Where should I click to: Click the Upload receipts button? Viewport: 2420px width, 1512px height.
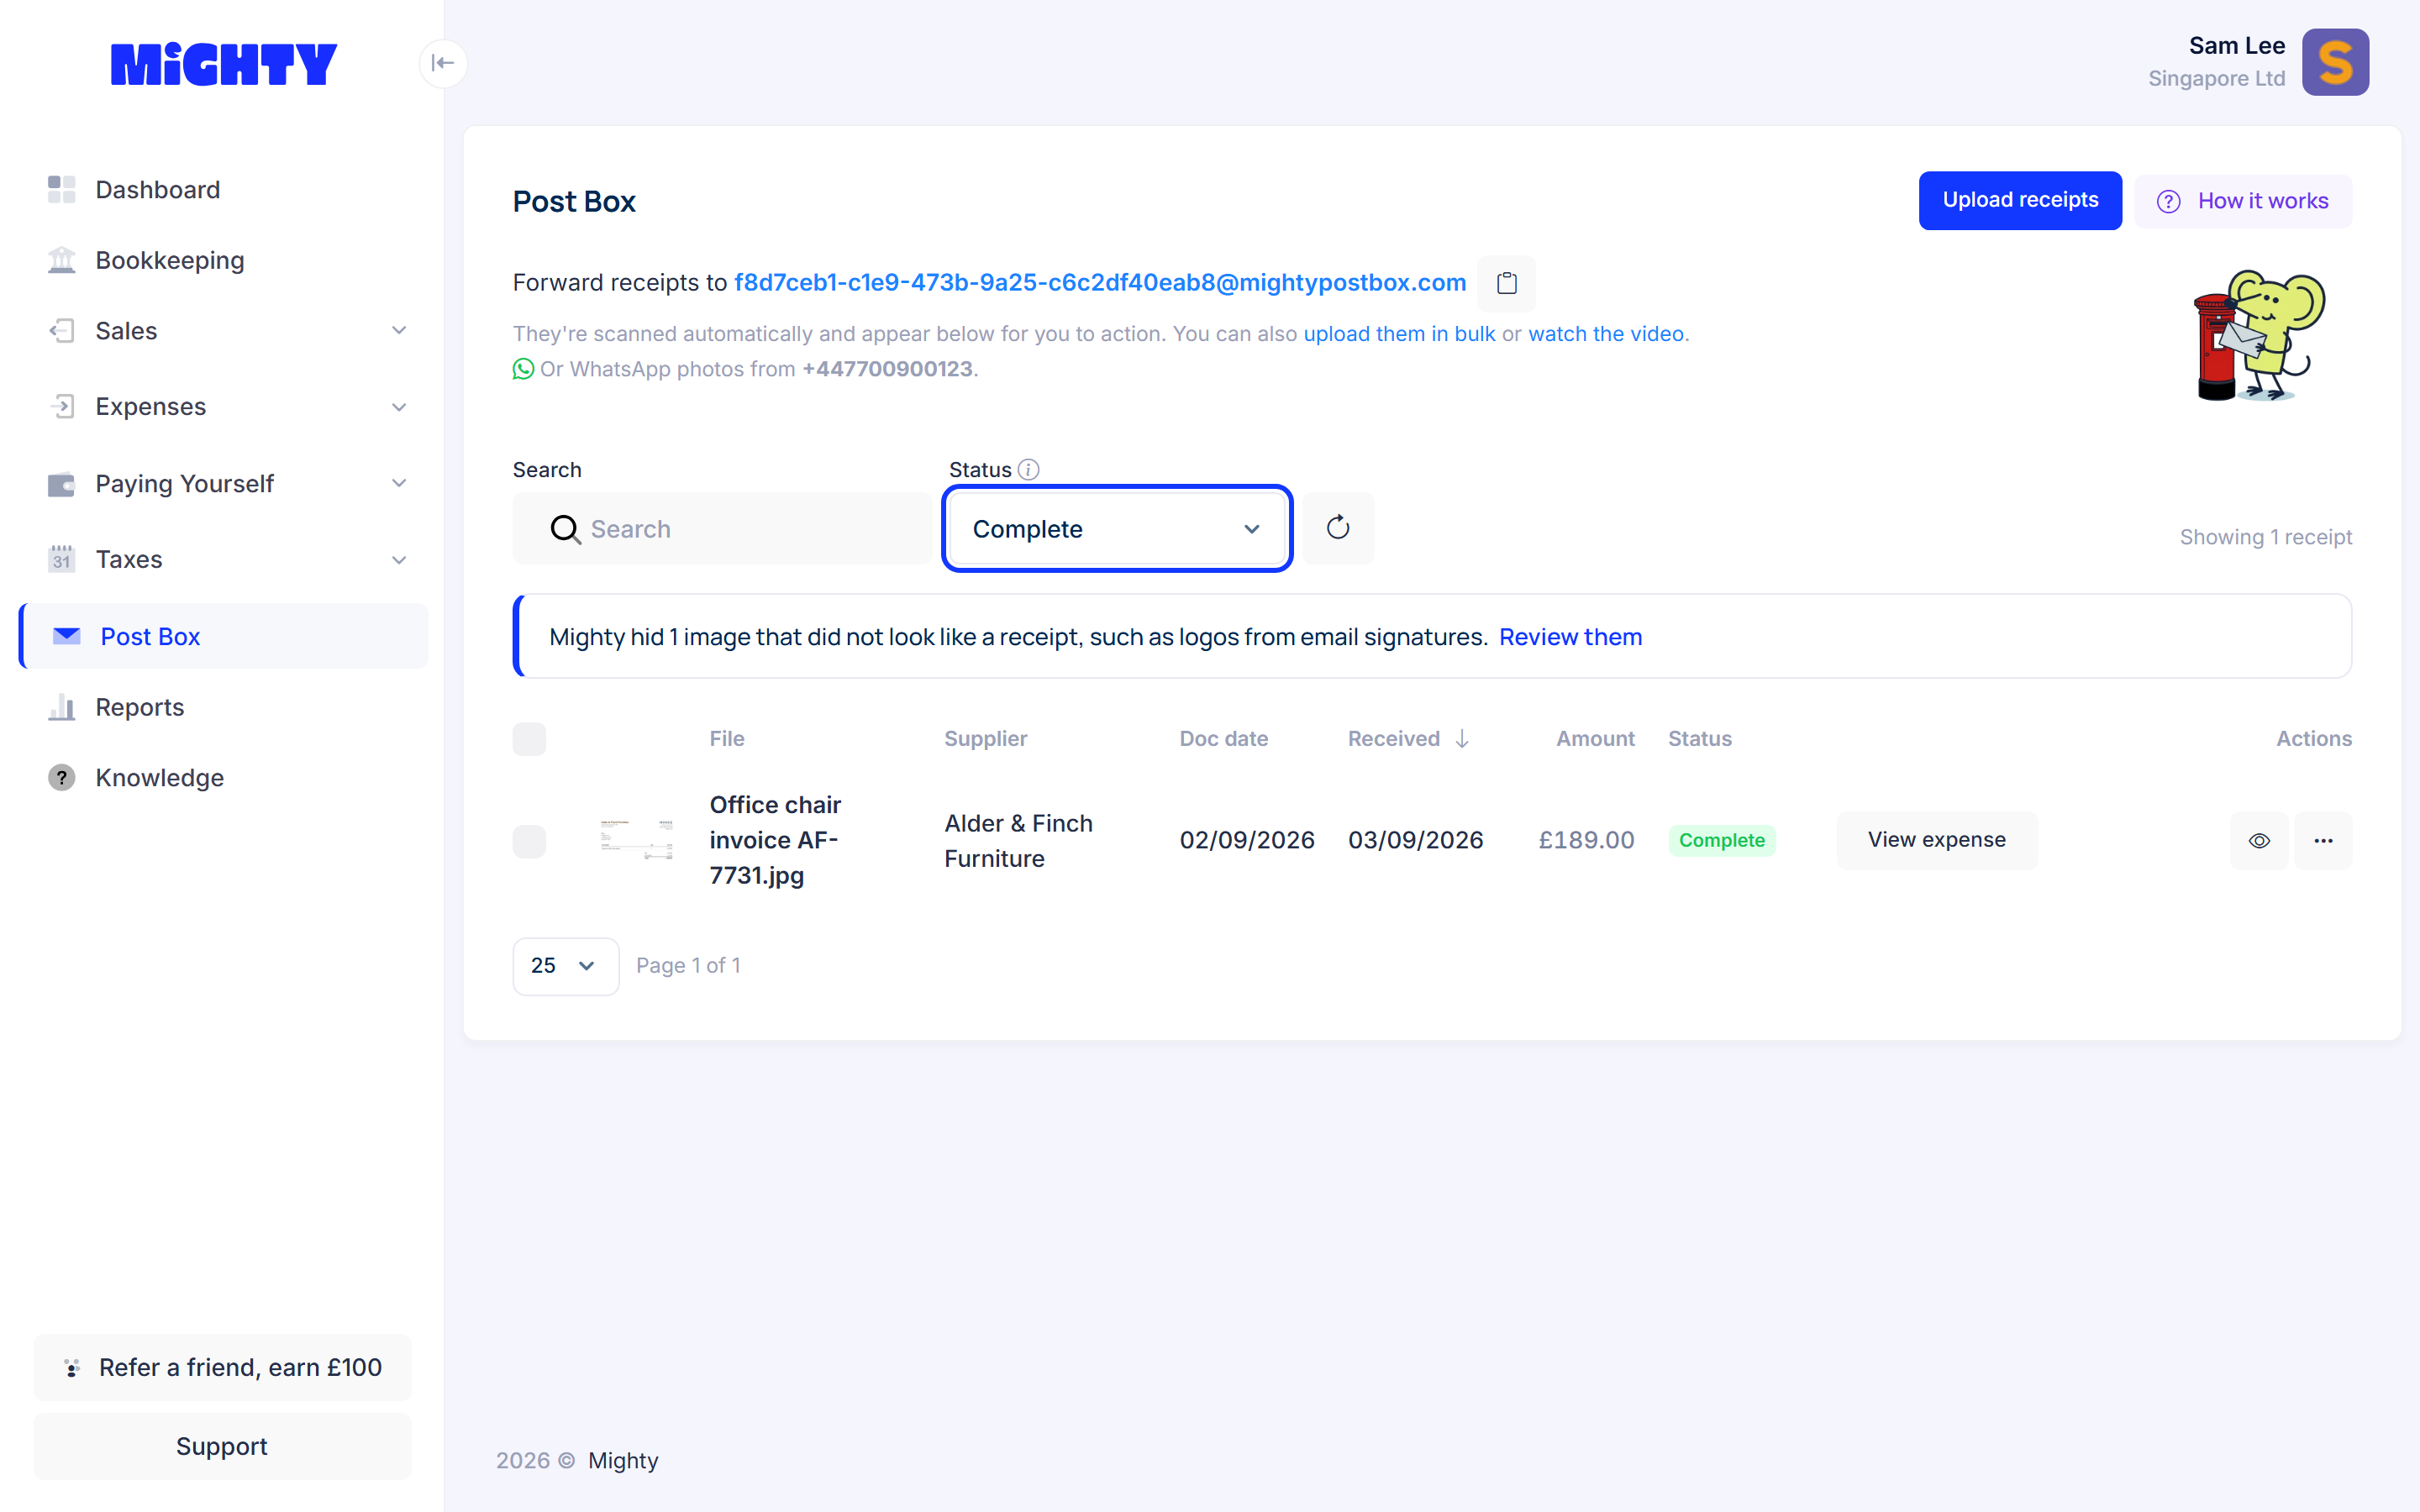(2020, 201)
